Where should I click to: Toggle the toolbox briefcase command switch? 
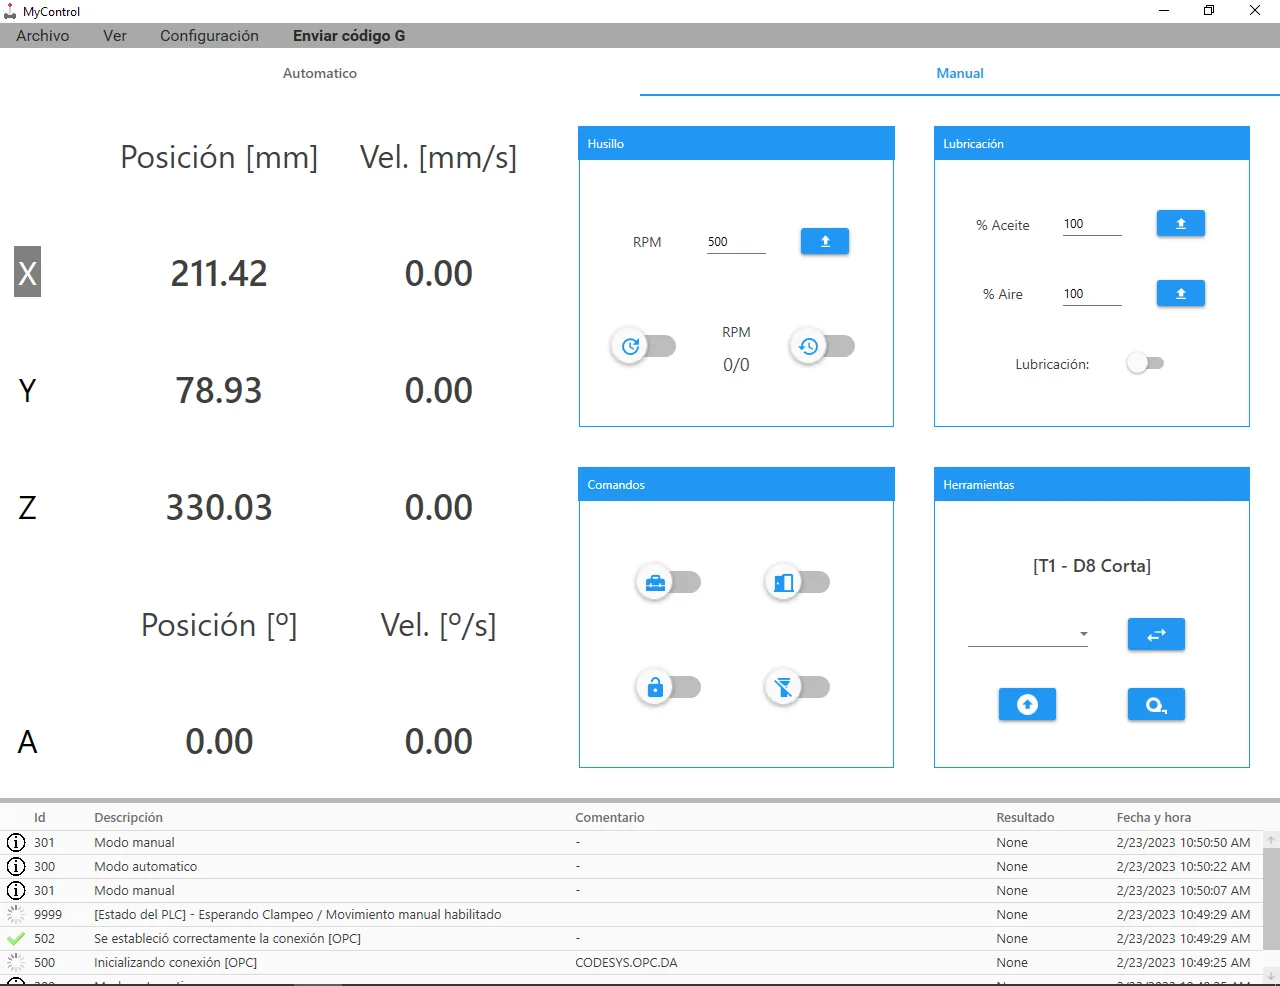668,582
